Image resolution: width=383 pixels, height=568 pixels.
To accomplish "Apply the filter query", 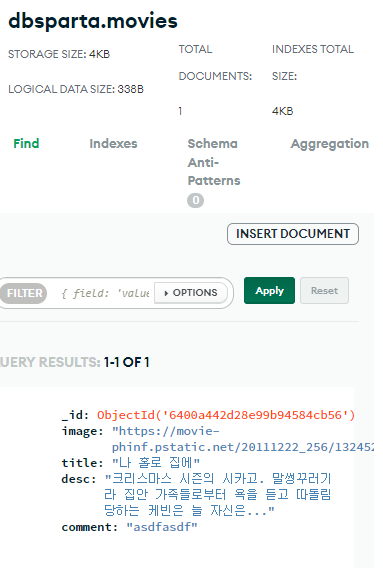I will 269,291.
